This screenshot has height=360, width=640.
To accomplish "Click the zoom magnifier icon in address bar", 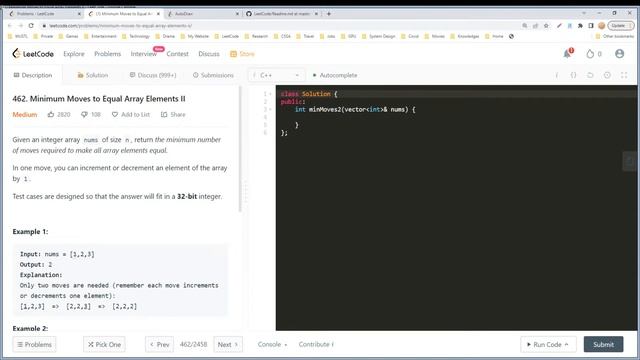I will coord(525,25).
